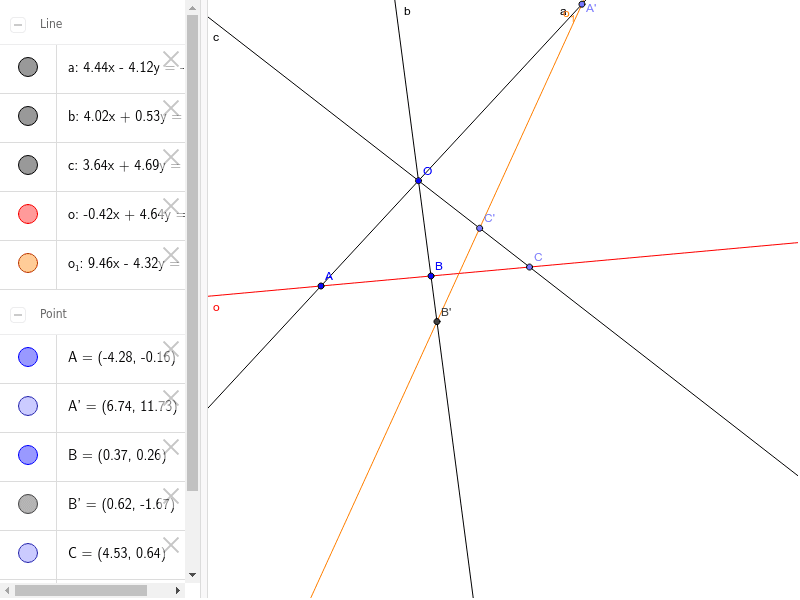Screen dimensions: 800x600
Task: Delete point A with its X icon
Action: 171,349
